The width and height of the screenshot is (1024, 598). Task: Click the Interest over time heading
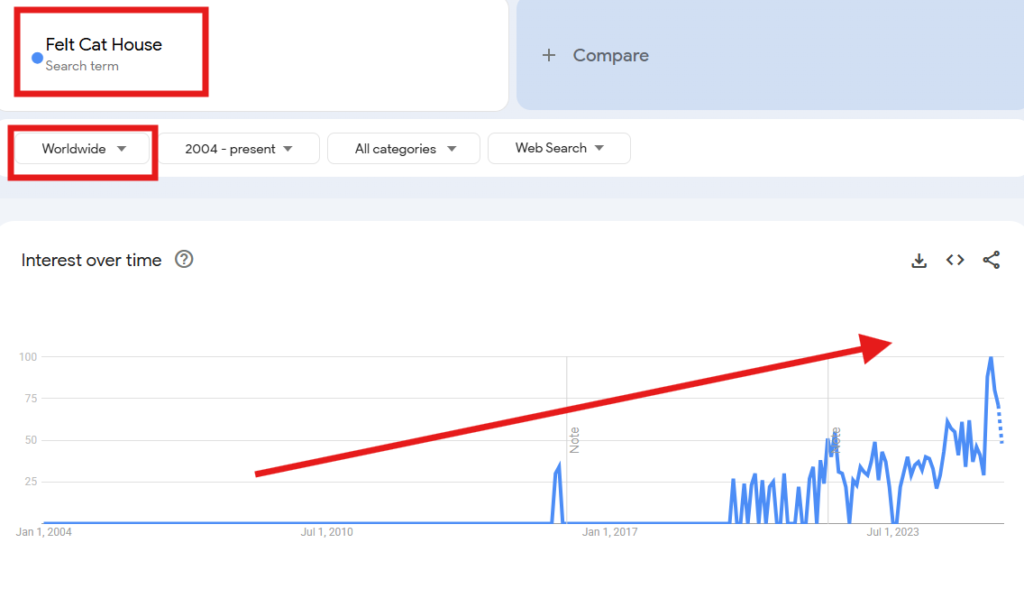pos(91,260)
